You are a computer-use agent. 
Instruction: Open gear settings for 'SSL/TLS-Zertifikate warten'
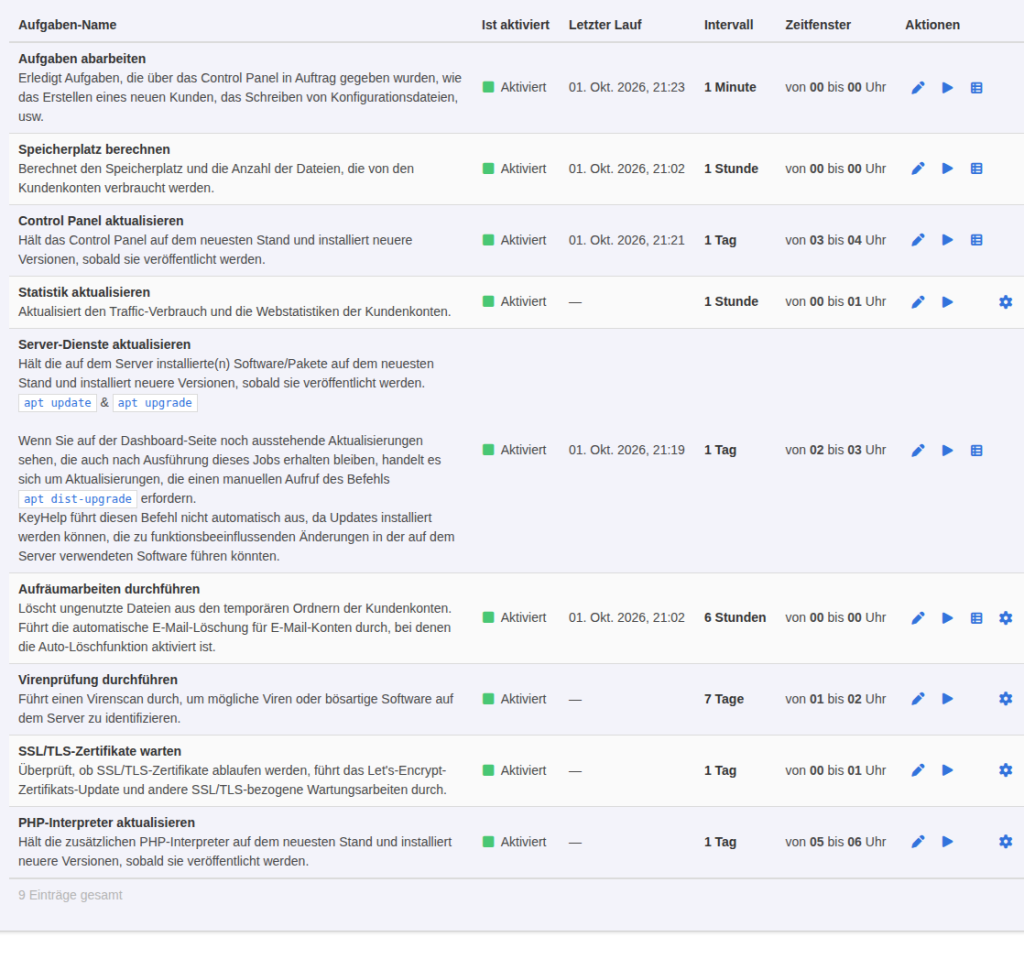tap(1006, 770)
